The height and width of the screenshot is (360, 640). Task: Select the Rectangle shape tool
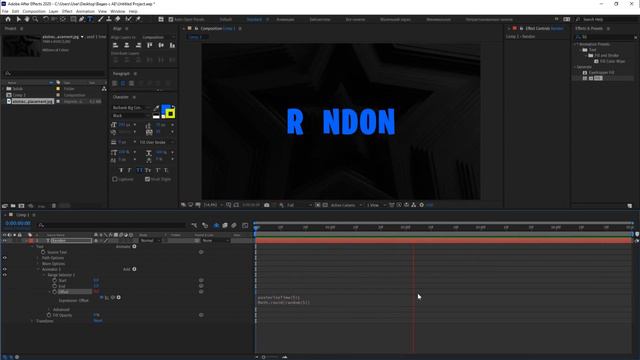[73, 19]
